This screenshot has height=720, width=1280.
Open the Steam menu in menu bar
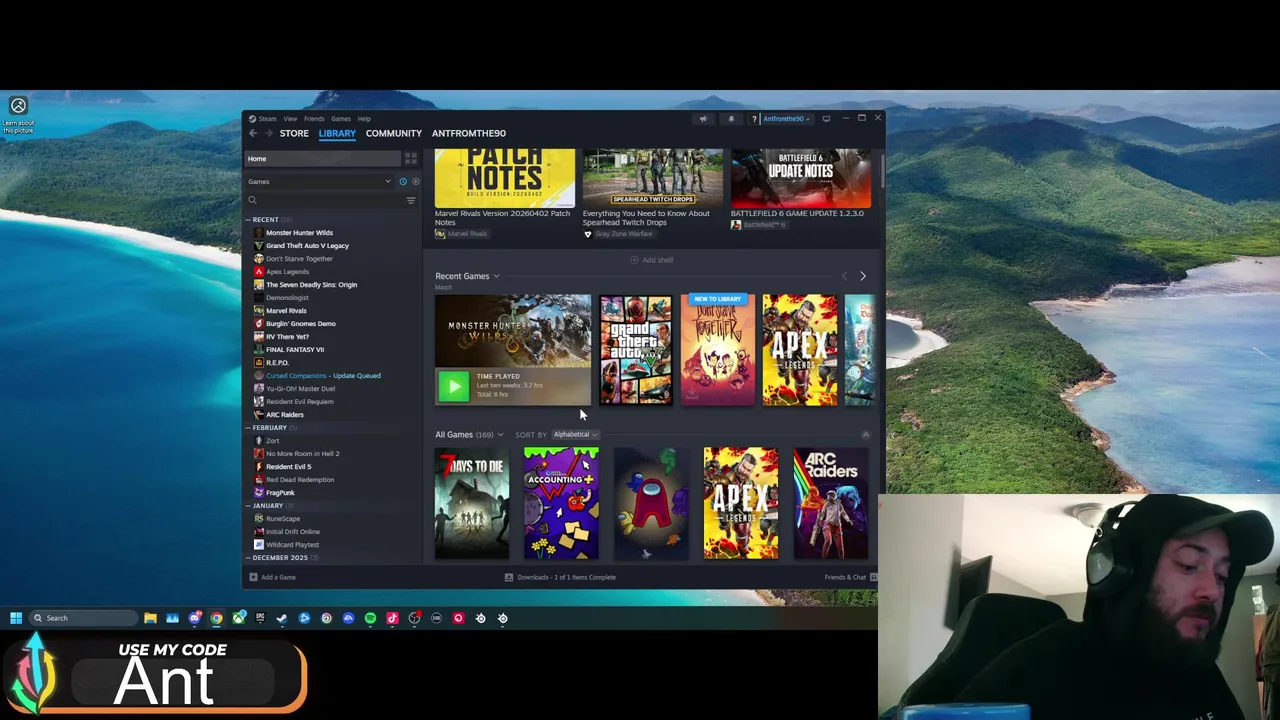(x=267, y=119)
